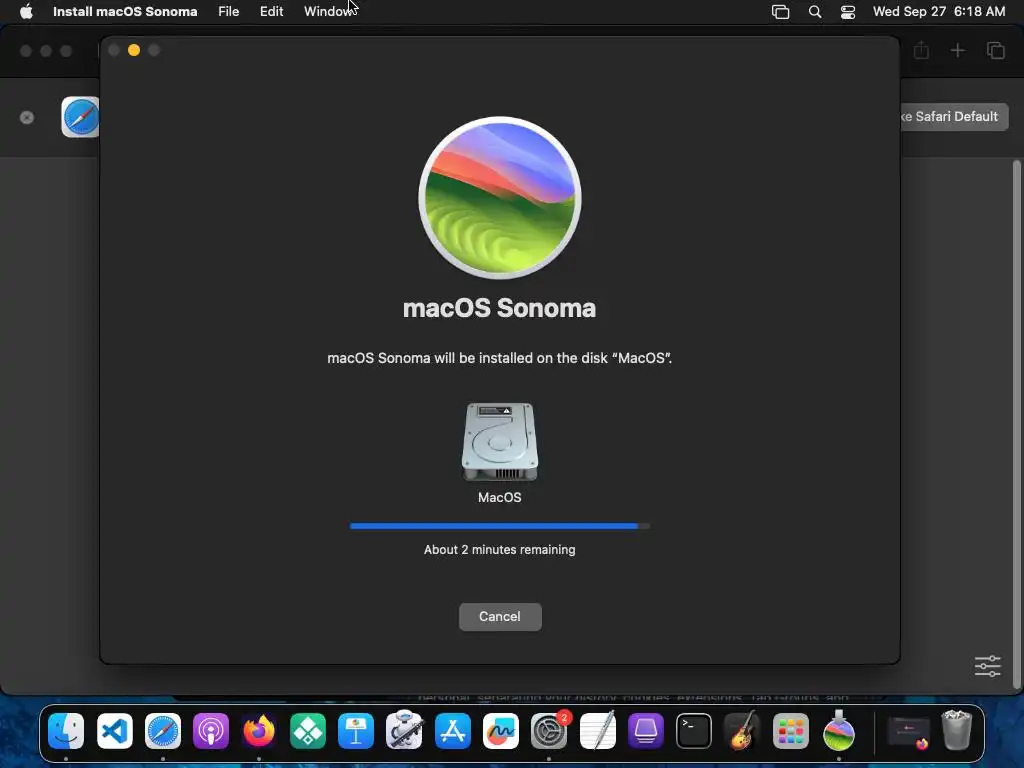This screenshot has width=1024, height=768.
Task: Open Spotlight search in the menu bar
Action: tap(815, 12)
